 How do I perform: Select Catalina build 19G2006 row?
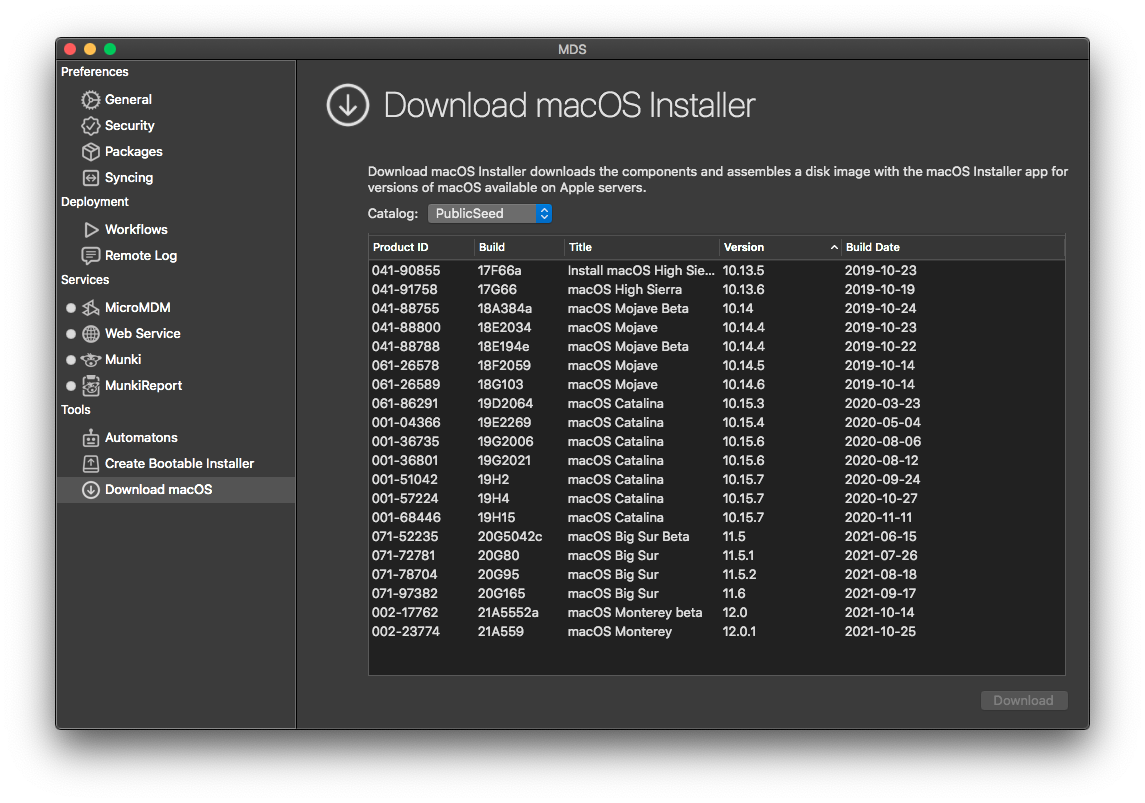716,441
